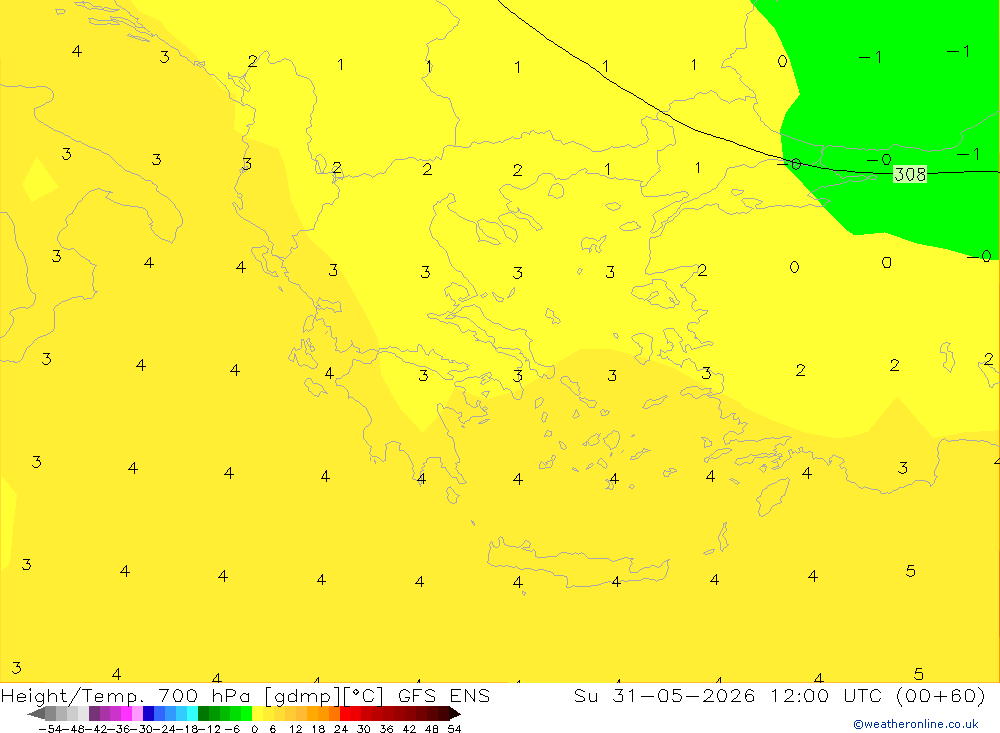
Task: Click the 36 label on color scale
Action: 386,729
